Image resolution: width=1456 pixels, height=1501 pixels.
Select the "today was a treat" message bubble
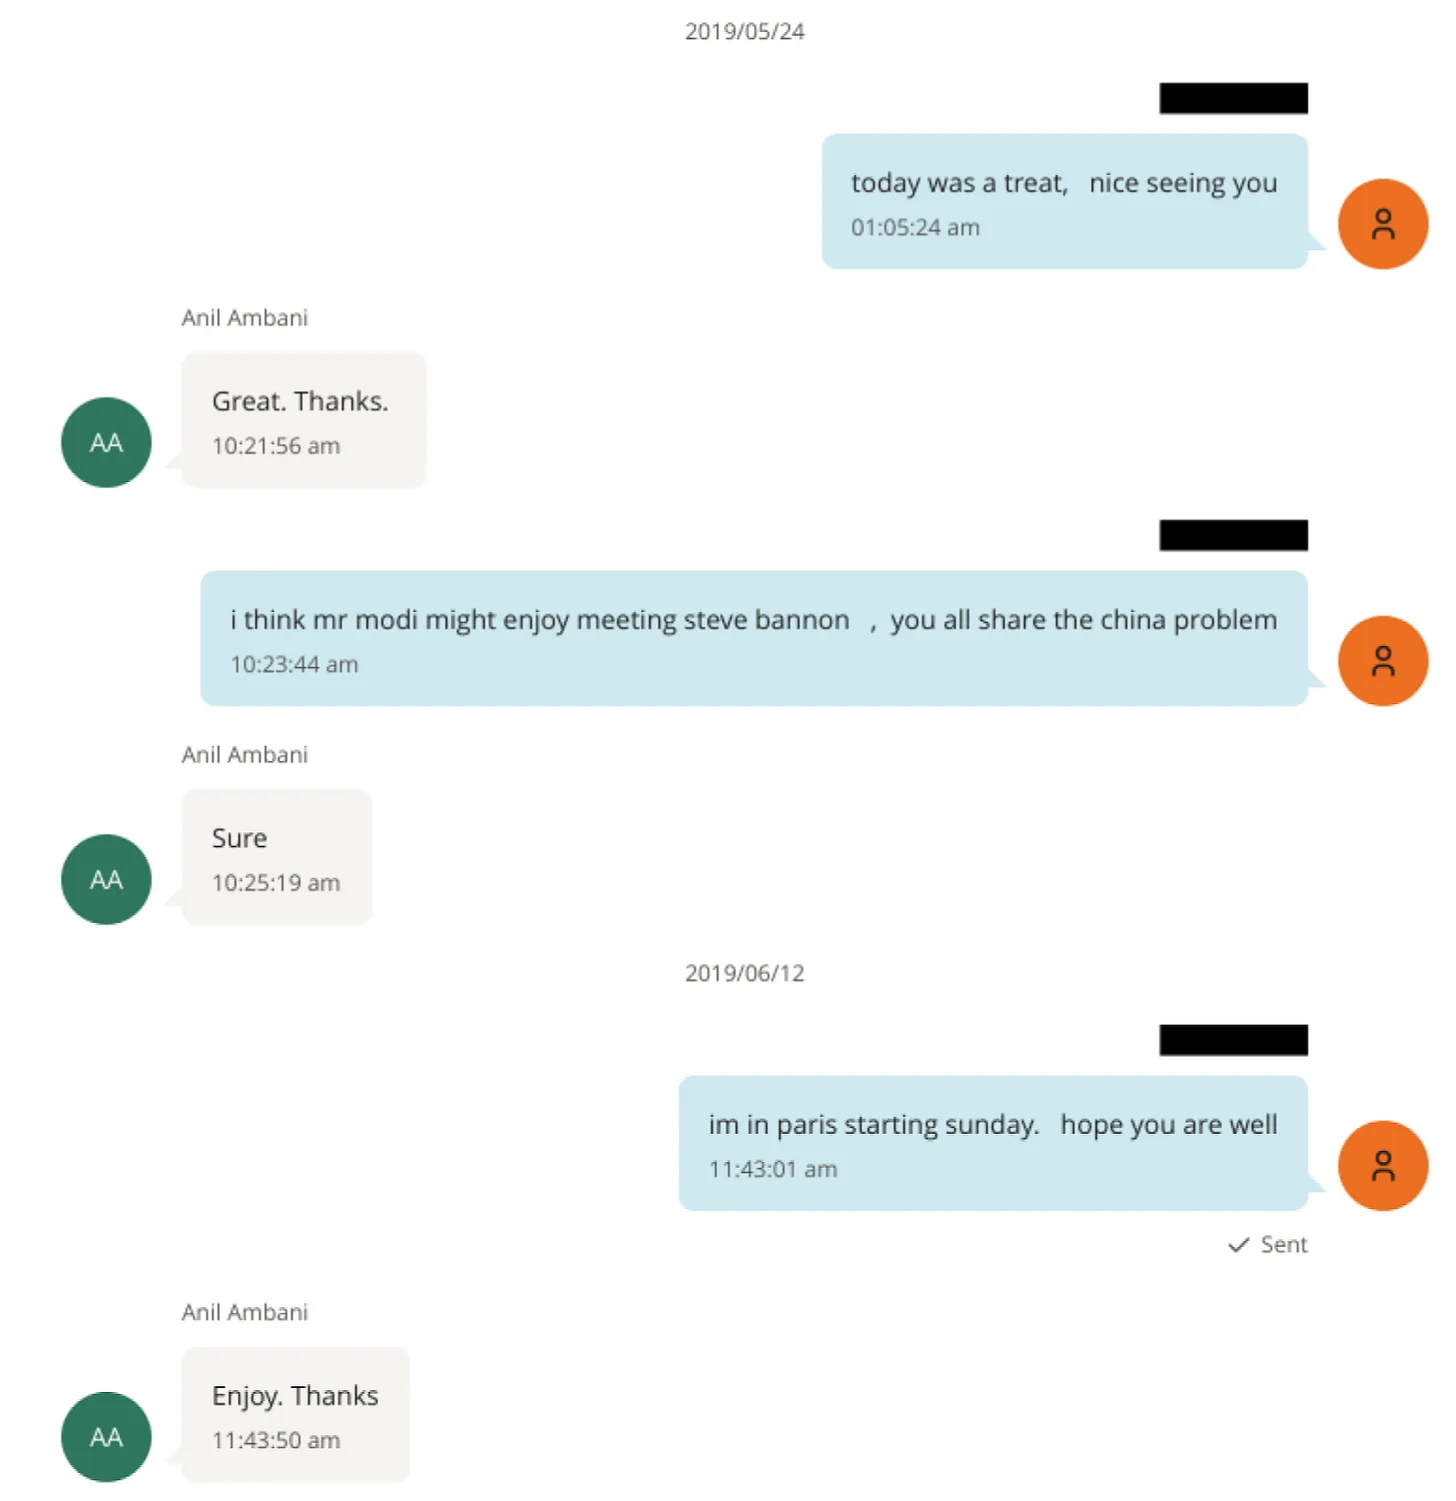click(x=1064, y=201)
